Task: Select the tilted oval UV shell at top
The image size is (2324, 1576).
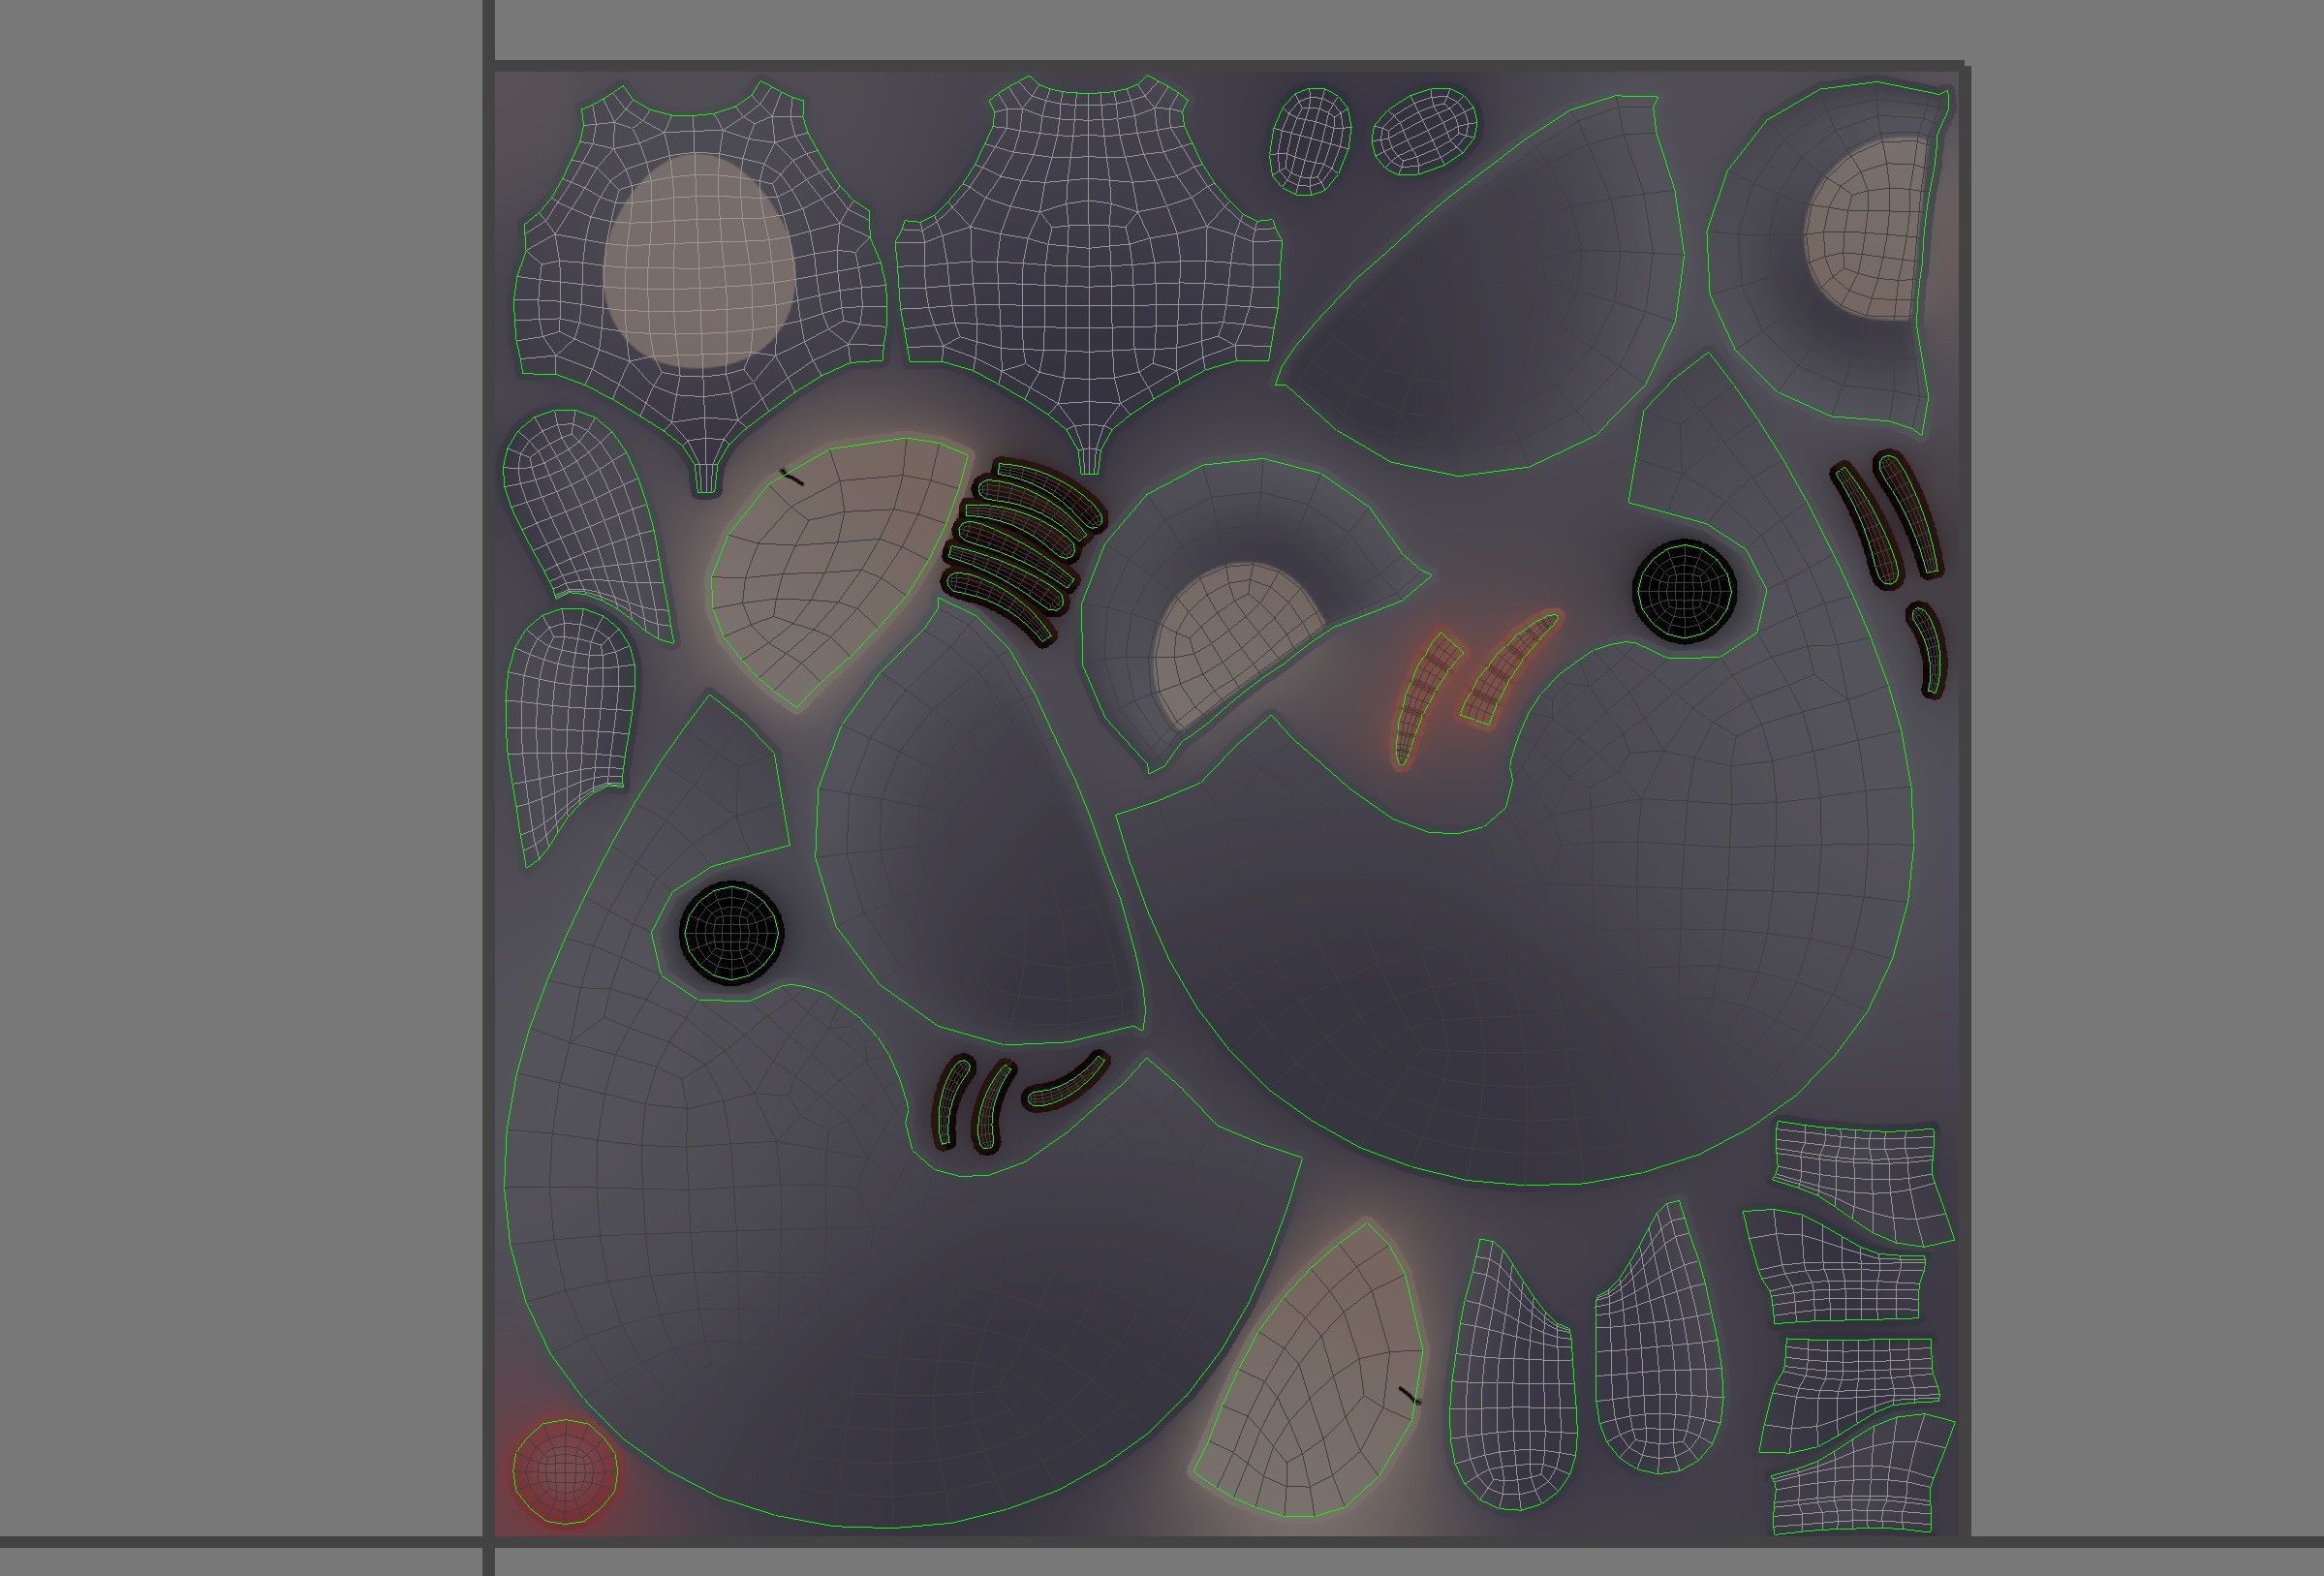Action: tap(1424, 131)
